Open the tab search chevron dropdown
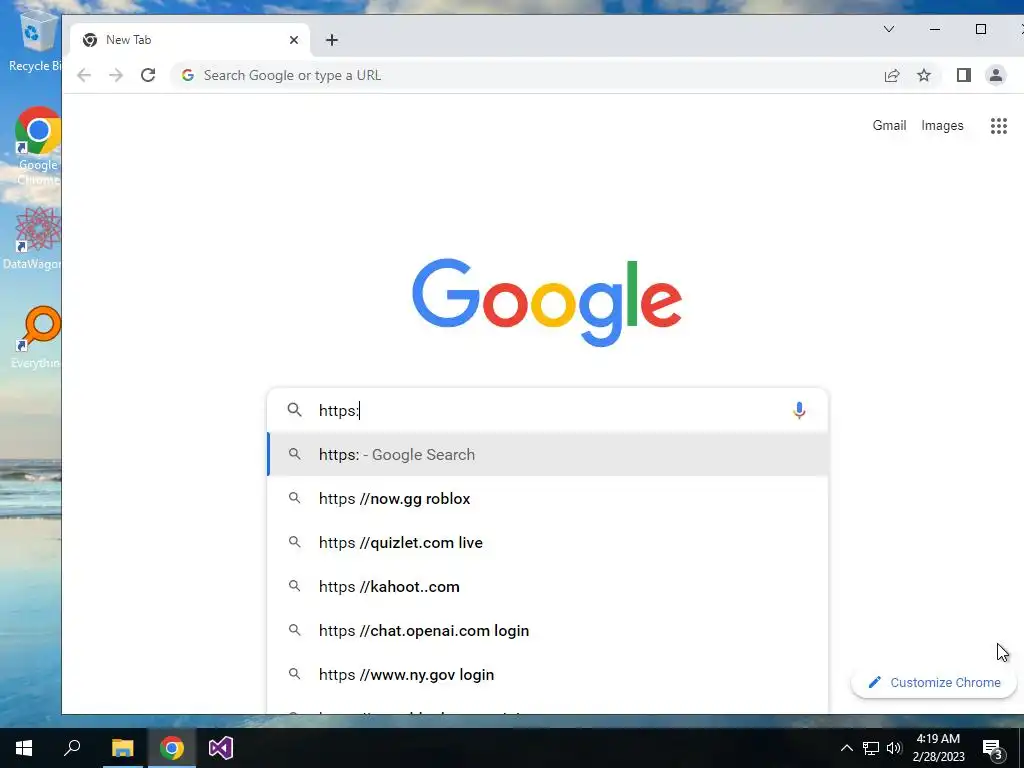The height and width of the screenshot is (768, 1024). (889, 29)
